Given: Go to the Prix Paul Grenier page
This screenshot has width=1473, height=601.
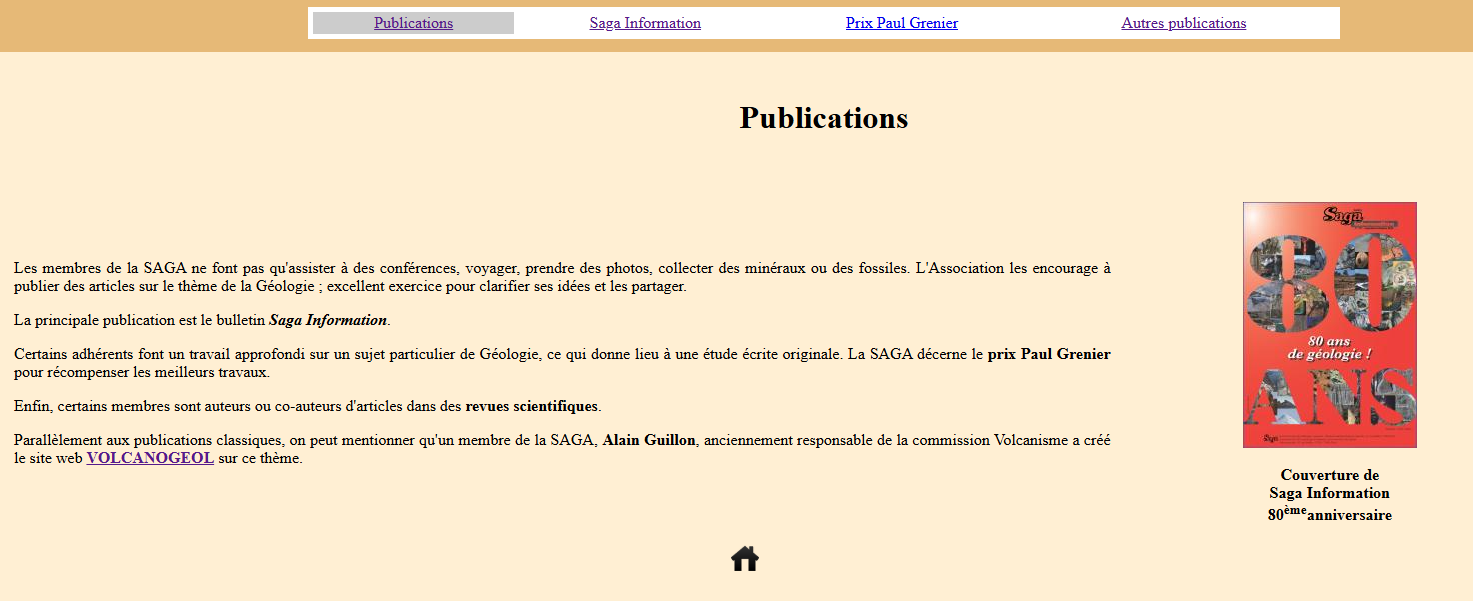Looking at the screenshot, I should point(901,23).
